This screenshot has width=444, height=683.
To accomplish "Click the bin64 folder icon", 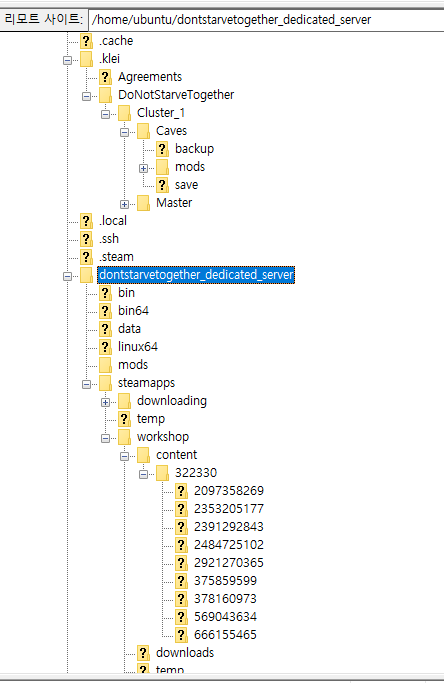I will click(105, 311).
